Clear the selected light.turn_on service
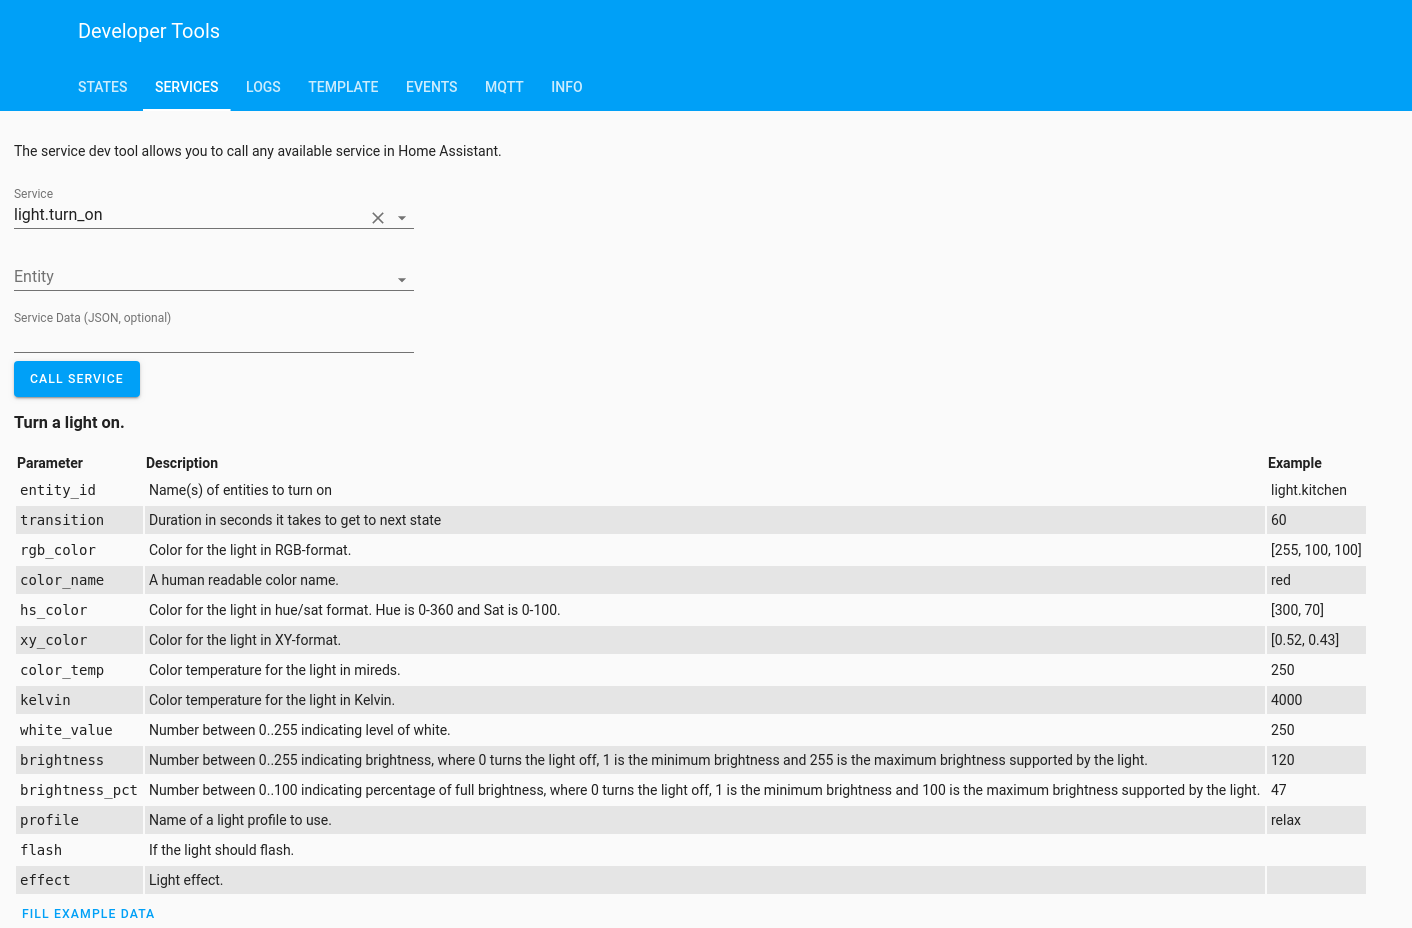 pos(377,217)
